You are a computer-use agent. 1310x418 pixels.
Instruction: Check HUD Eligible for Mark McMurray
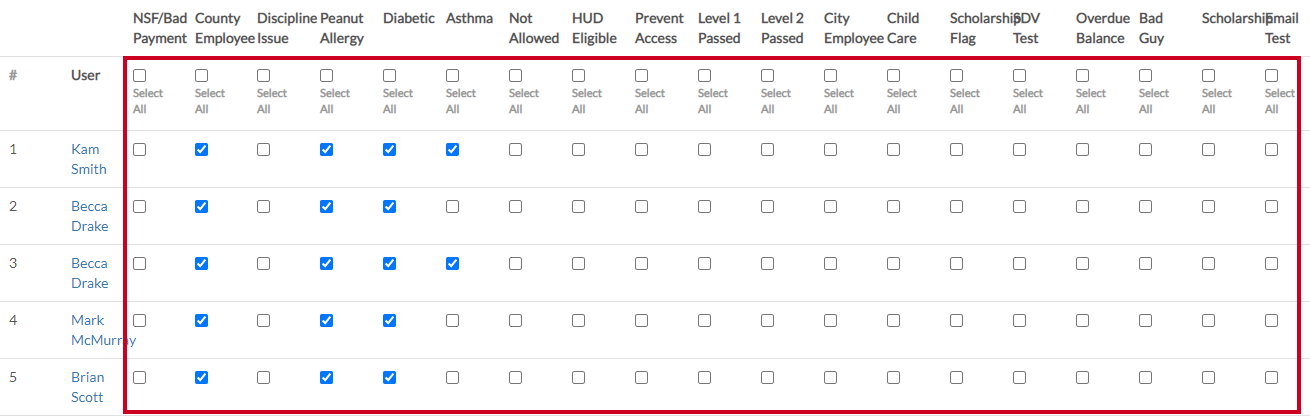[x=578, y=321]
